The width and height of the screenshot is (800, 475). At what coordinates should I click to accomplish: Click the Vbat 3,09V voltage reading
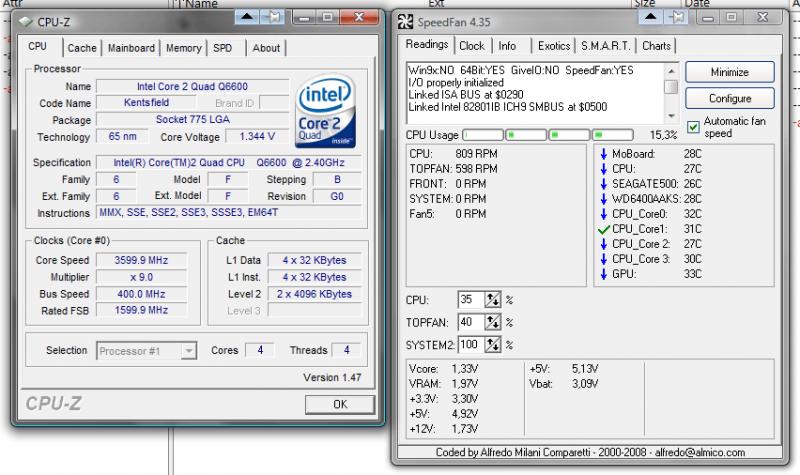click(x=563, y=384)
